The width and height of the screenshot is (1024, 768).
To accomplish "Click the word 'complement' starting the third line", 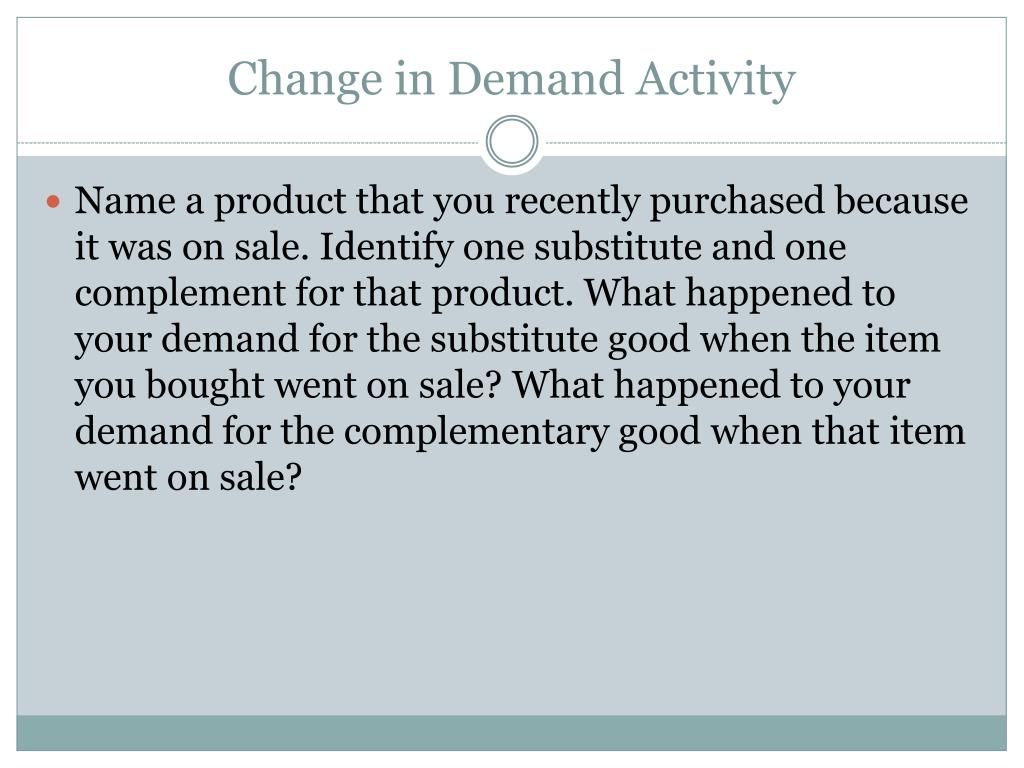I will (180, 295).
